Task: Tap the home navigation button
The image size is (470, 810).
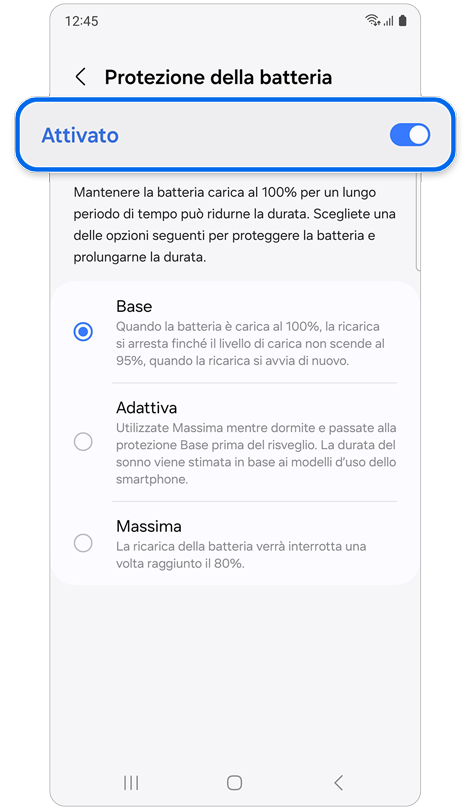Action: [x=234, y=783]
